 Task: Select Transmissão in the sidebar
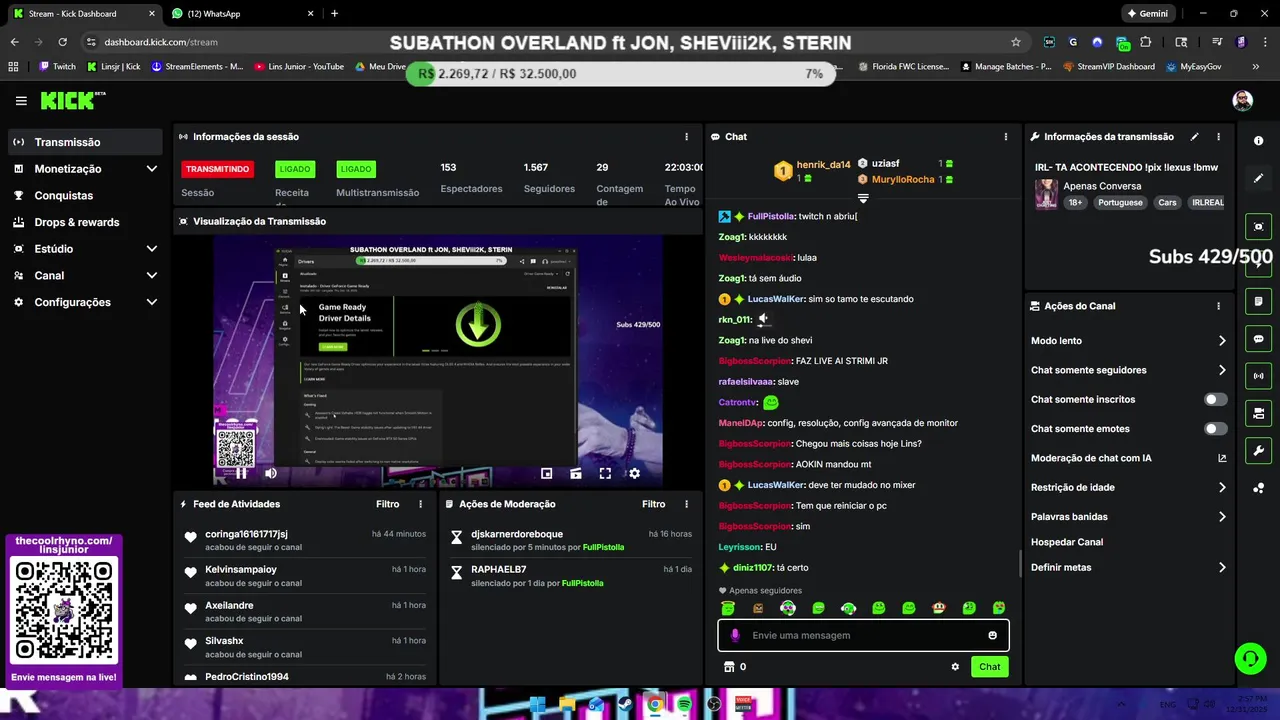84,142
